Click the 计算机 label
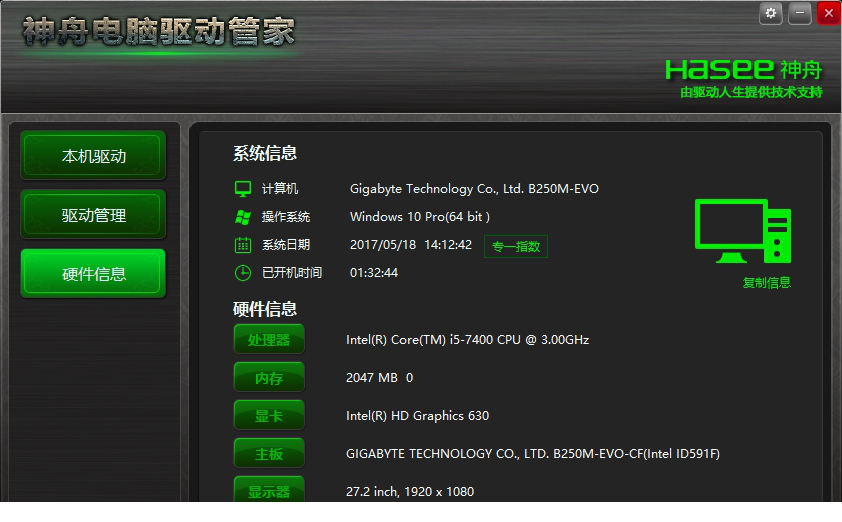Viewport: 842px width, 522px height. tap(280, 188)
